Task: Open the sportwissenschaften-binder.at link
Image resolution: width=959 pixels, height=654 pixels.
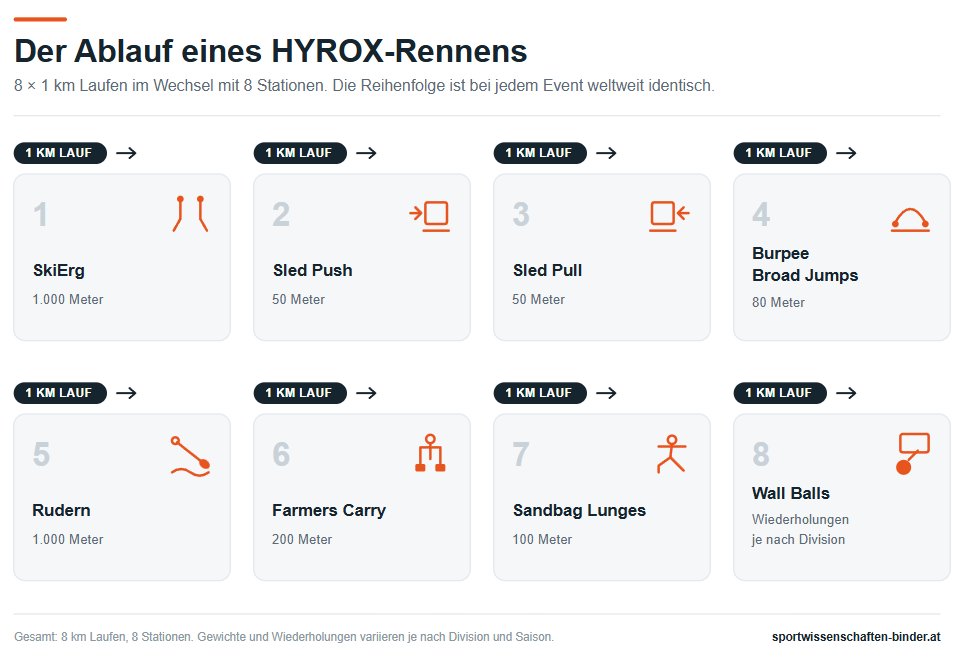Action: [856, 636]
